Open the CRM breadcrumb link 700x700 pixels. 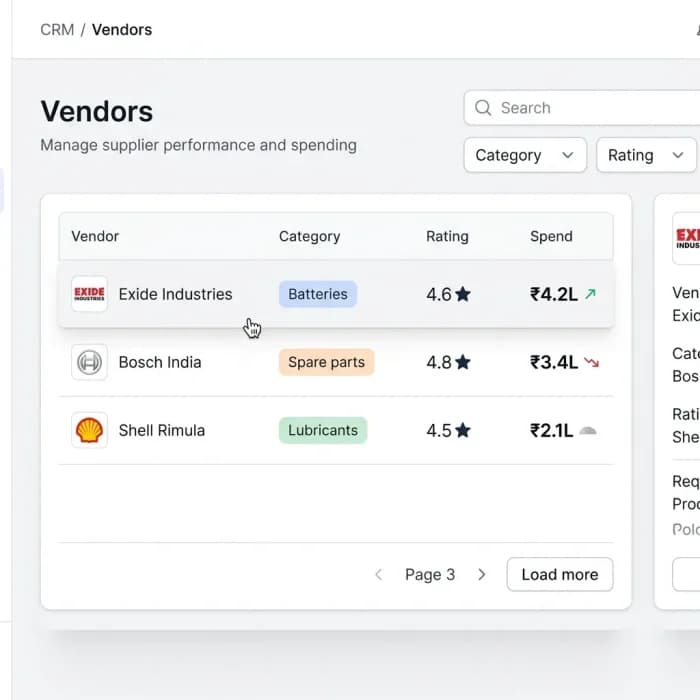click(x=57, y=30)
